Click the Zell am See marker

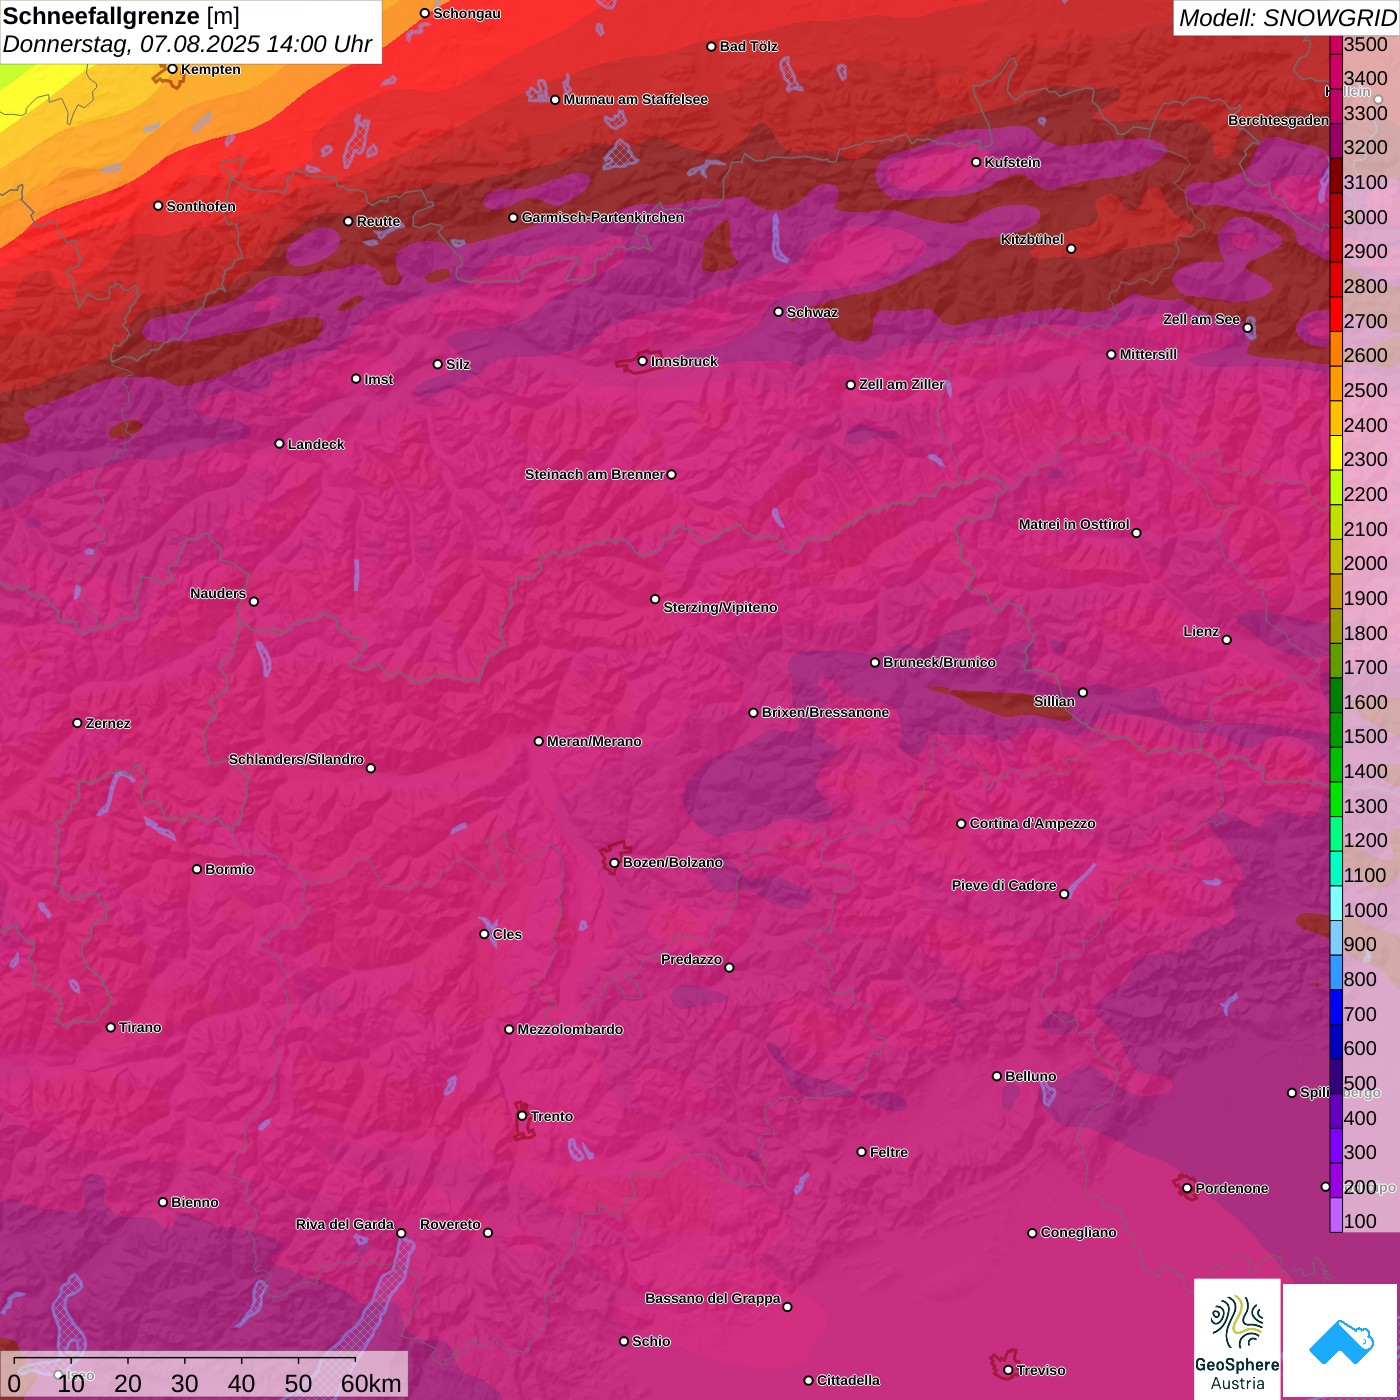(x=1247, y=328)
